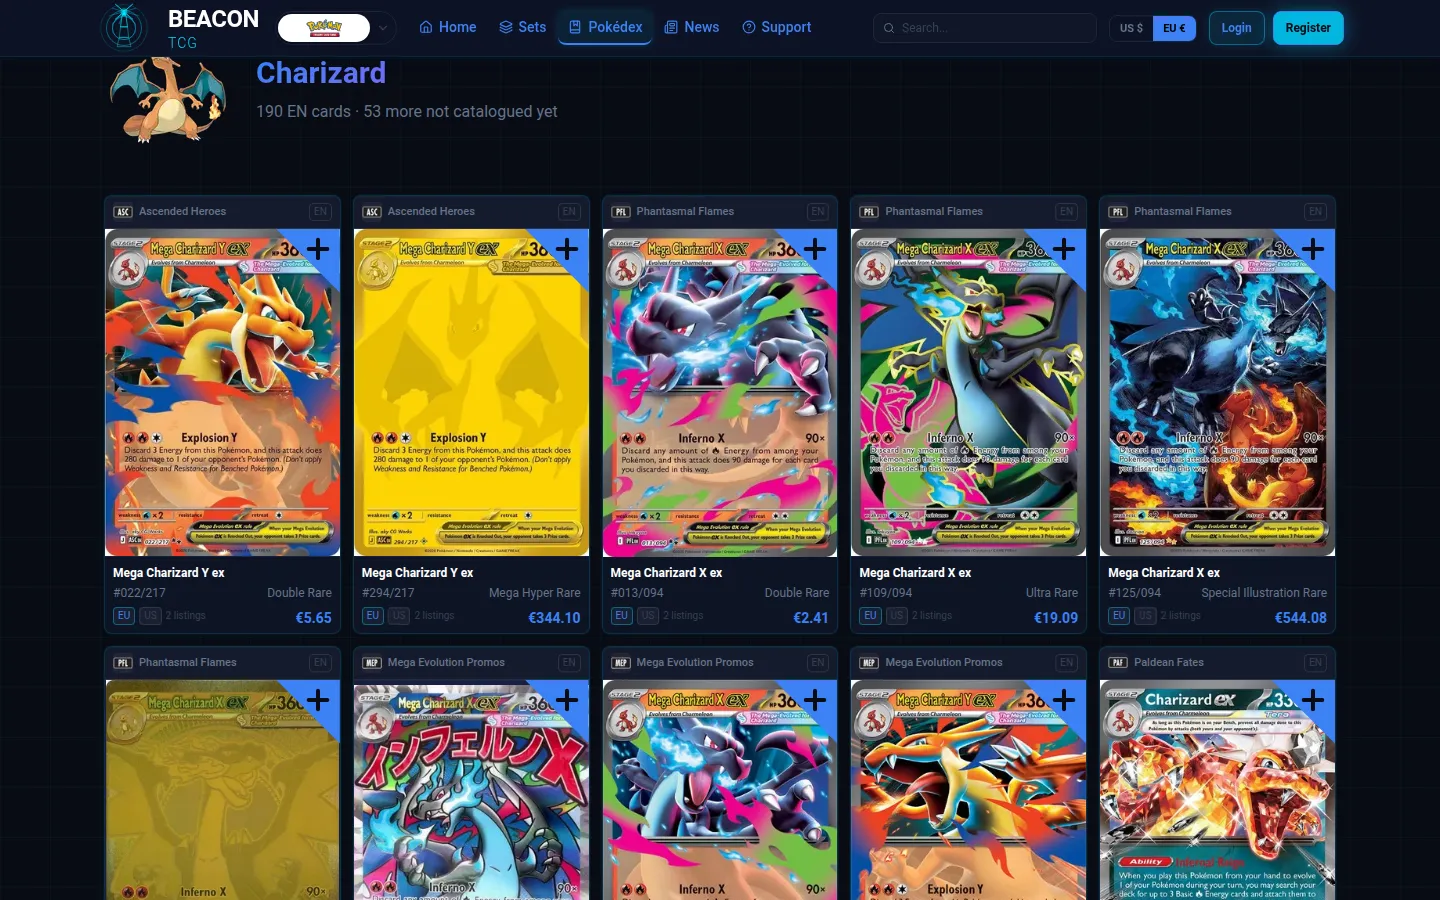
Task: Toggle the US listing badge on the €544.08 card
Action: point(1145,616)
